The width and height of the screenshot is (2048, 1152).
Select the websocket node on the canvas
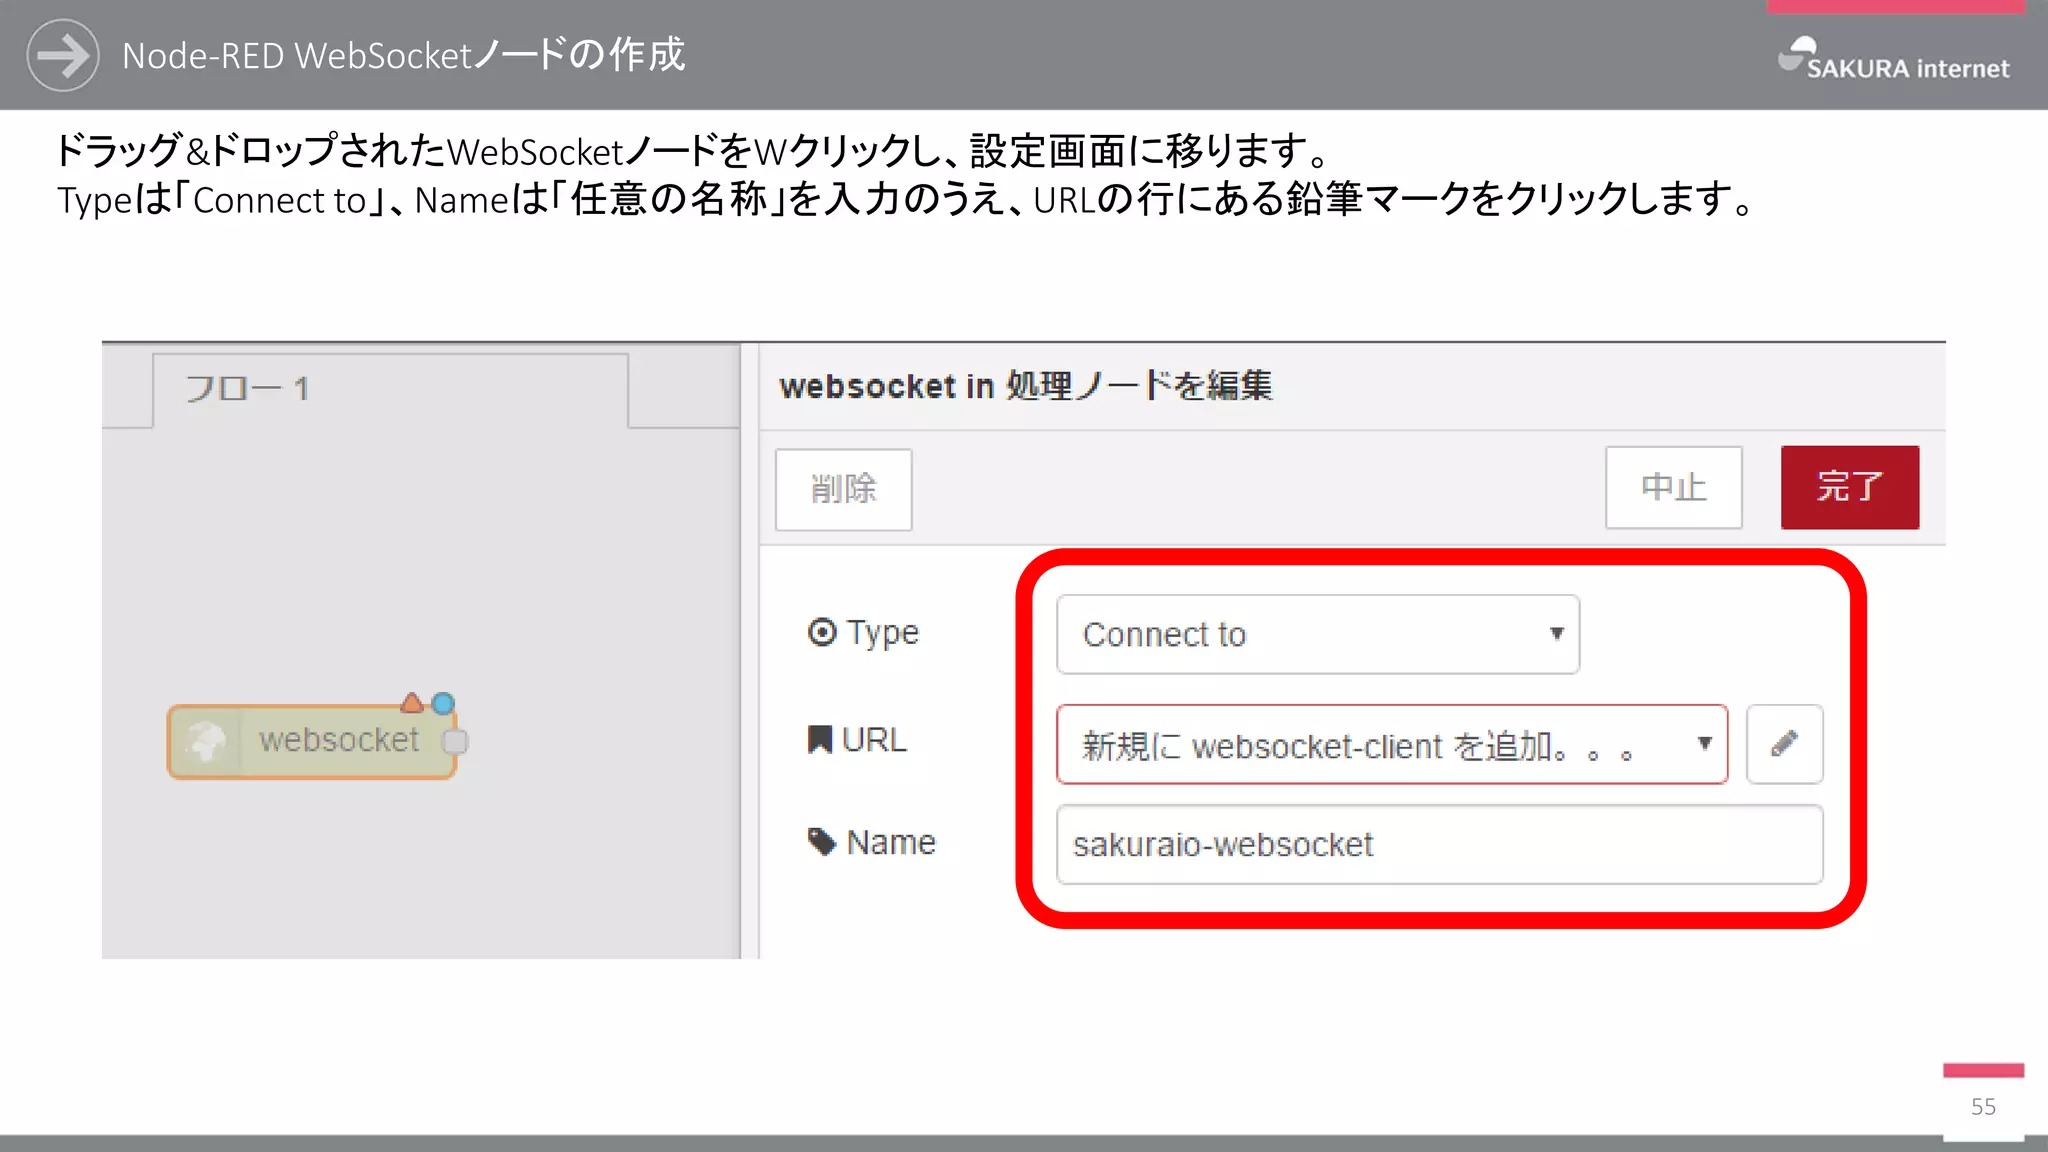click(311, 741)
